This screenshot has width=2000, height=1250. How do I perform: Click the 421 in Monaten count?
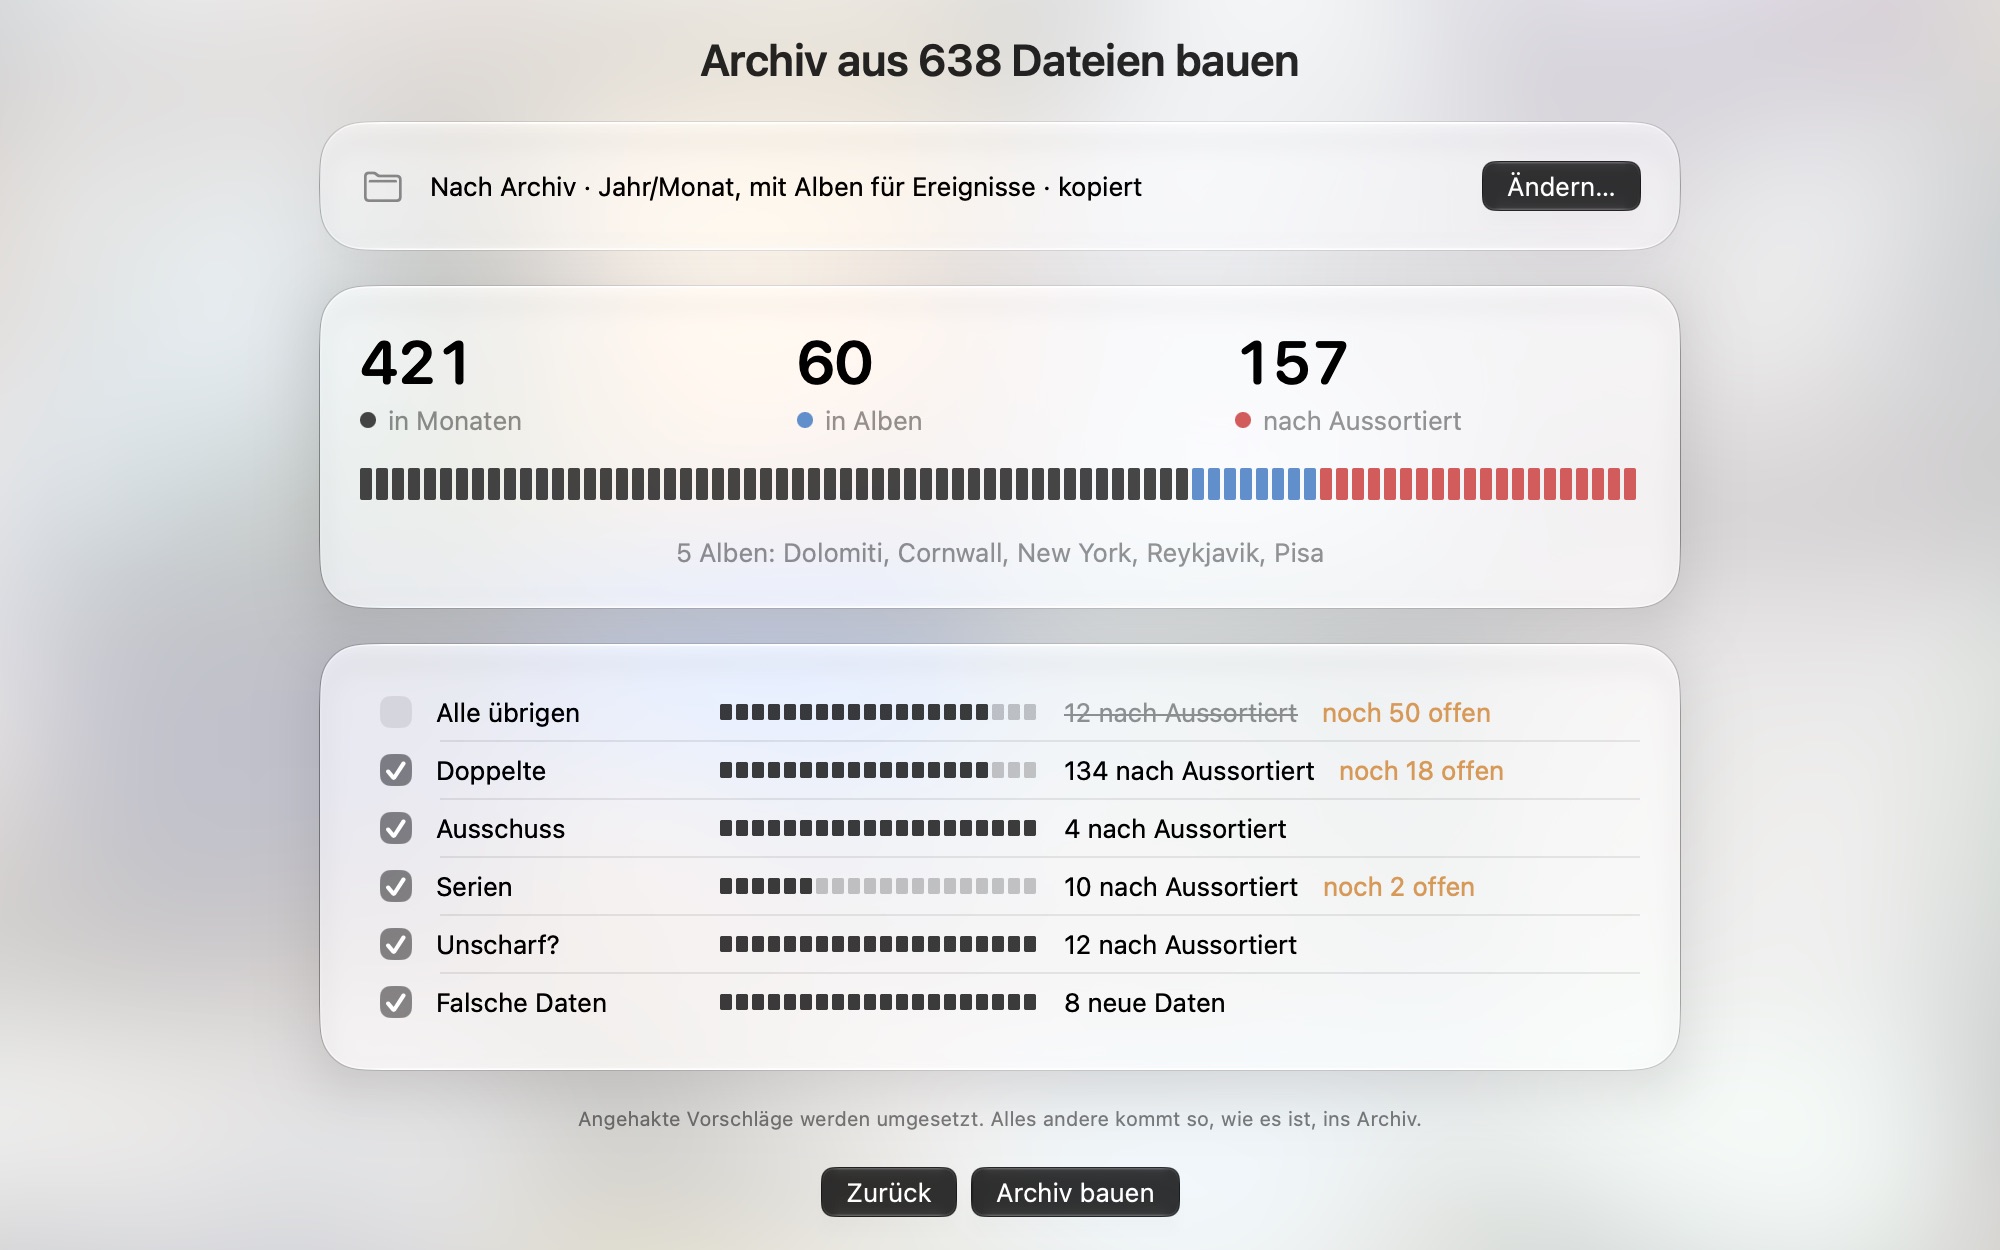coord(415,362)
